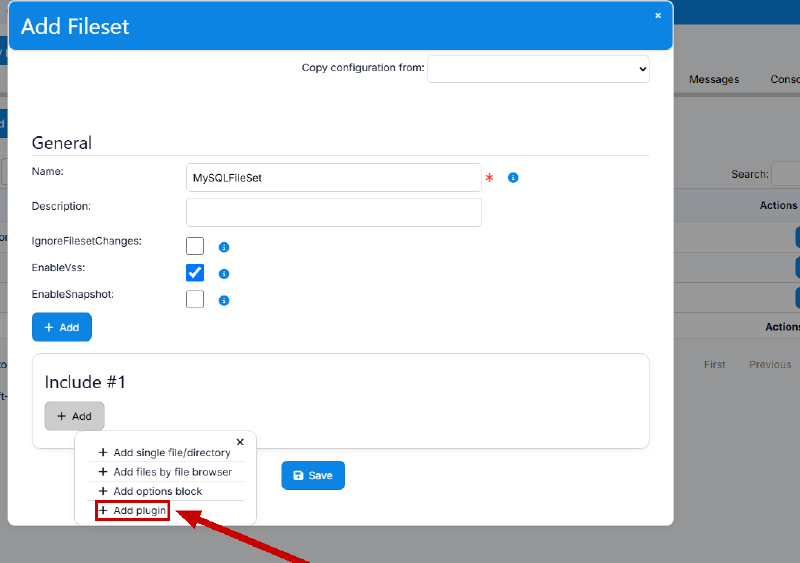Viewport: 800px width, 563px height.
Task: Close the Add Fileset dialog
Action: 658,16
